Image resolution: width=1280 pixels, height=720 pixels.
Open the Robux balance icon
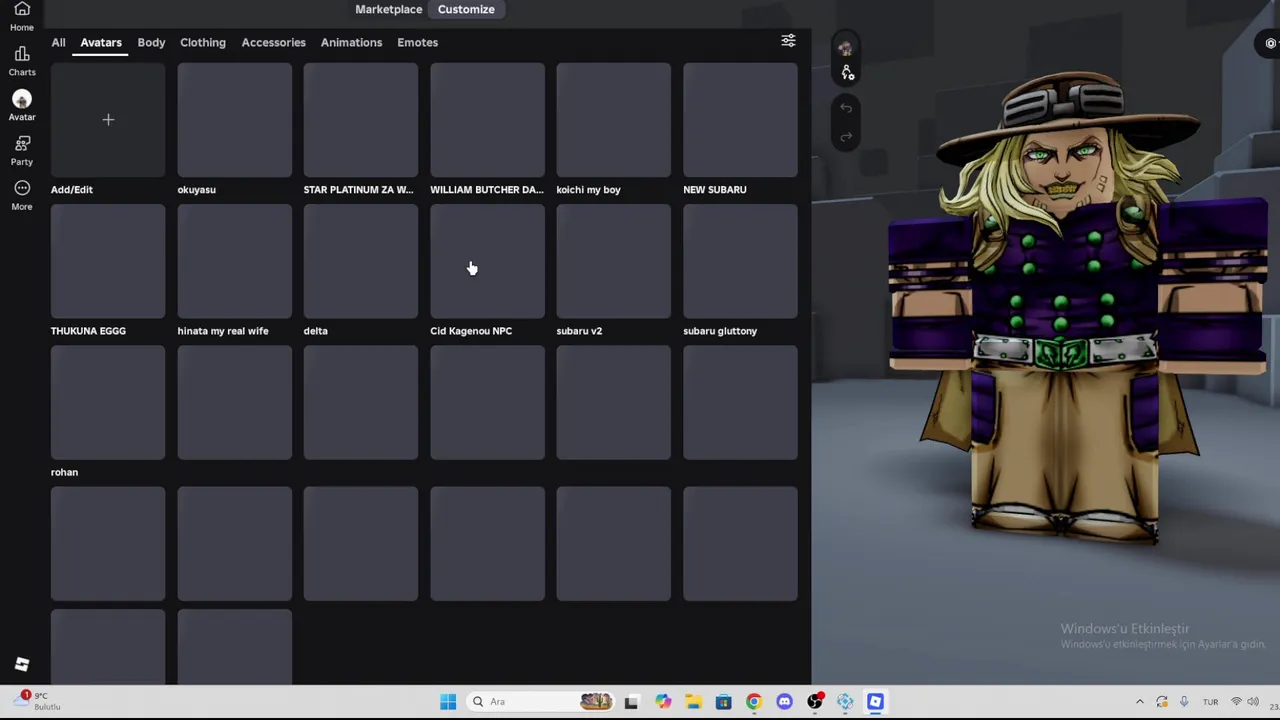[1270, 43]
